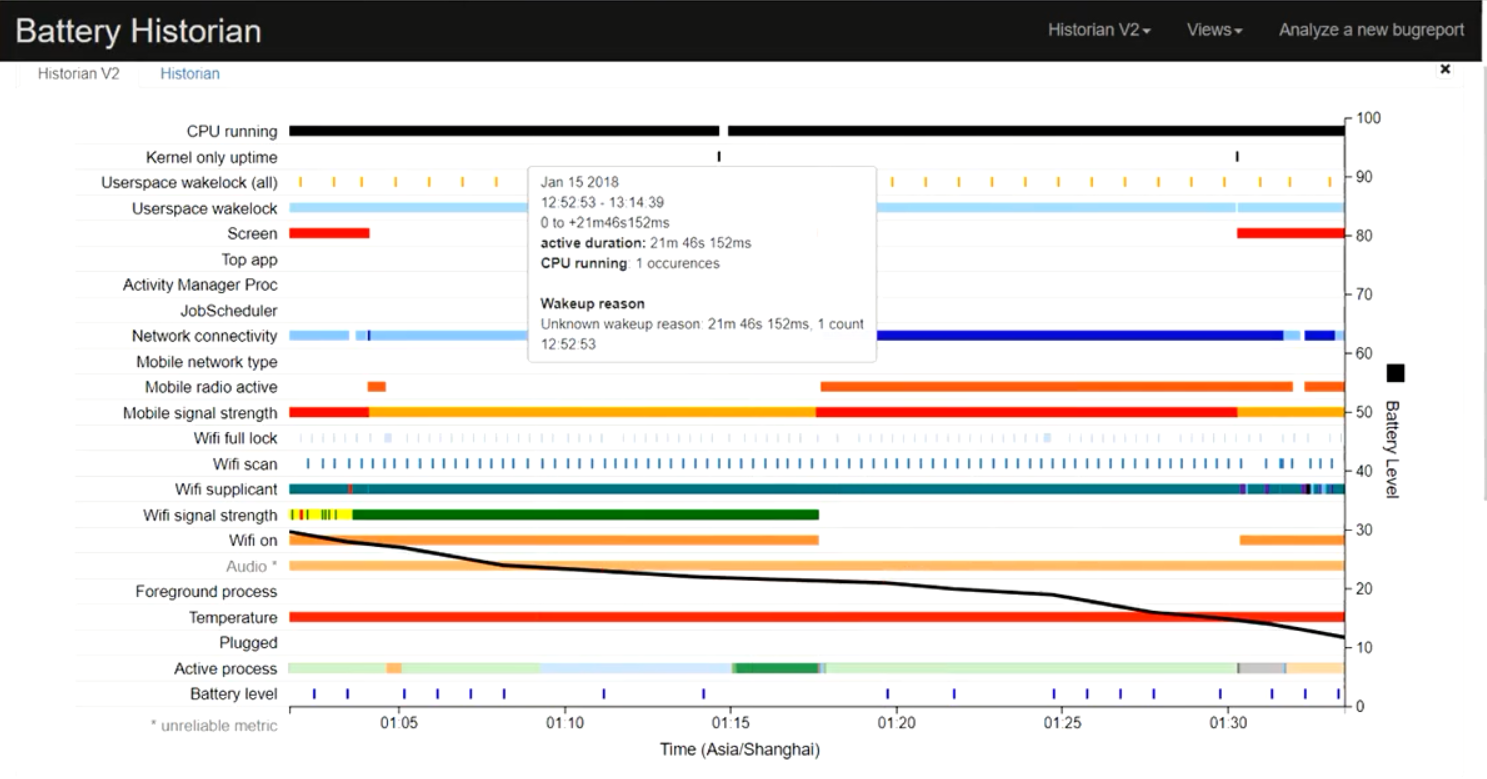1487x779 pixels.
Task: Click the dark green Wifi signal strength bar
Action: tap(585, 515)
